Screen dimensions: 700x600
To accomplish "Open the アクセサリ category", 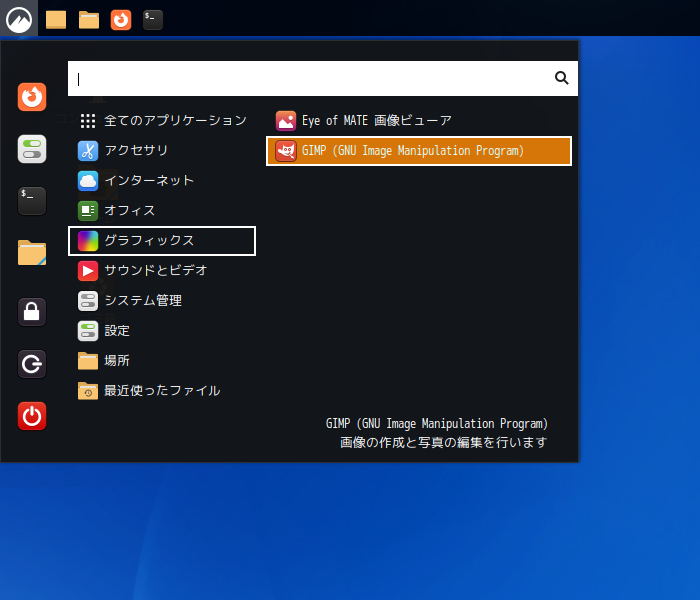I will point(162,150).
